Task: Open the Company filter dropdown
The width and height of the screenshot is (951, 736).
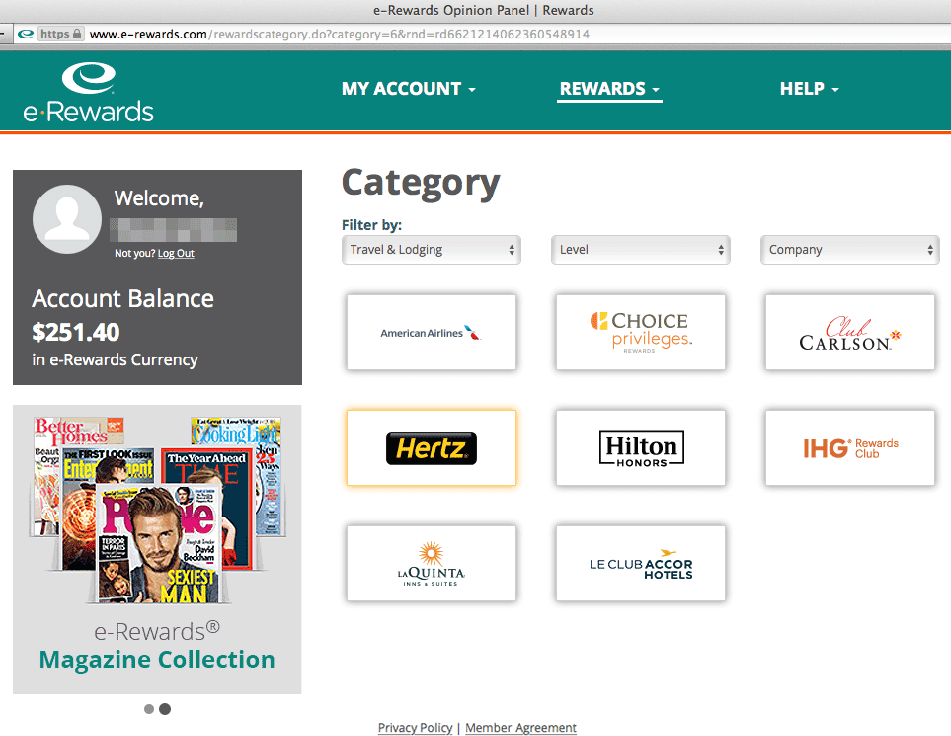Action: 850,250
